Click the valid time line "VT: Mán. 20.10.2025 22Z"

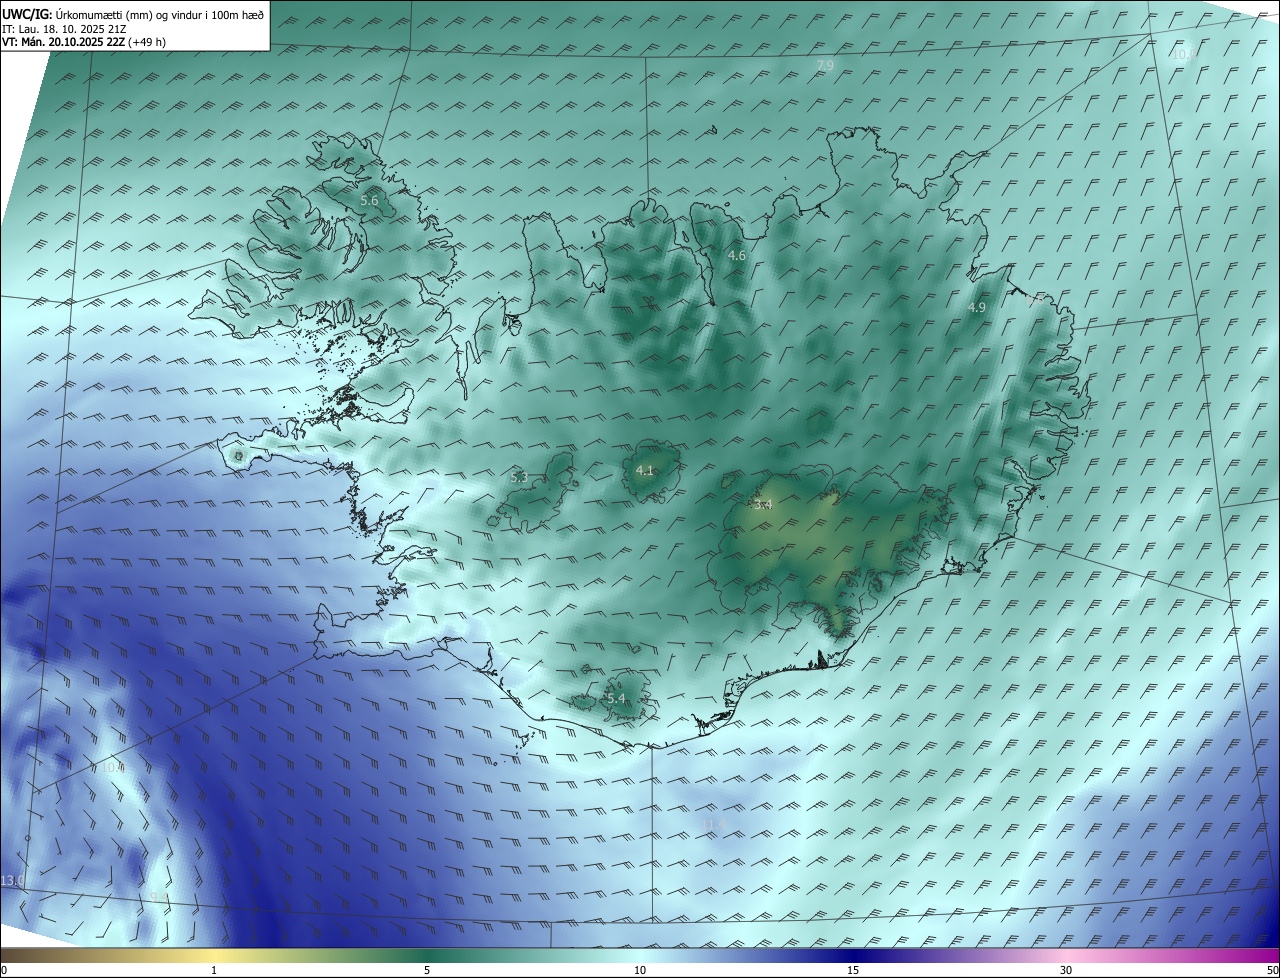(x=64, y=43)
